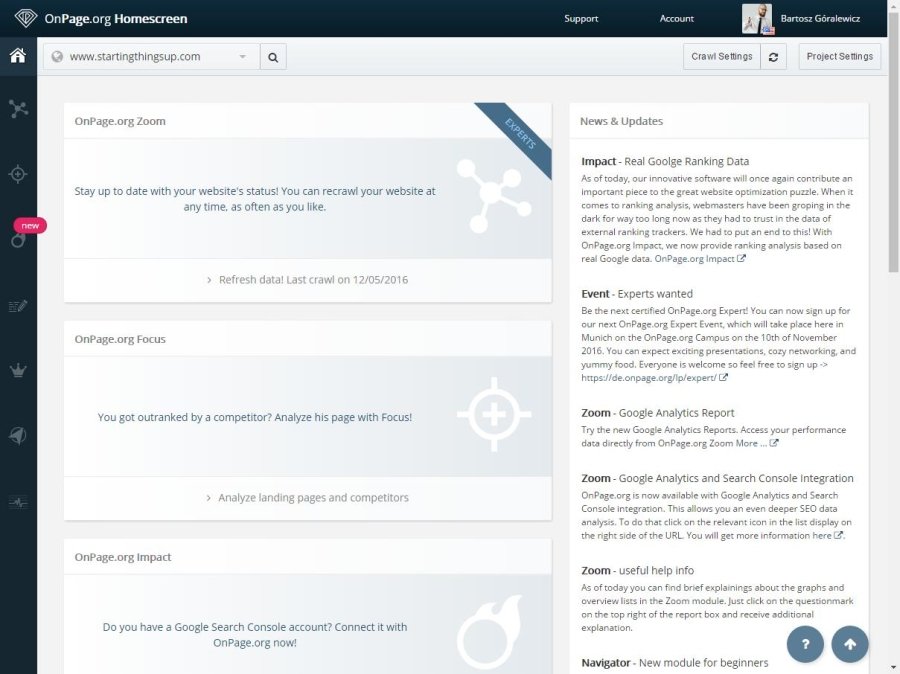Click the refresh crawl icon button
This screenshot has height=674, width=900.
[773, 57]
